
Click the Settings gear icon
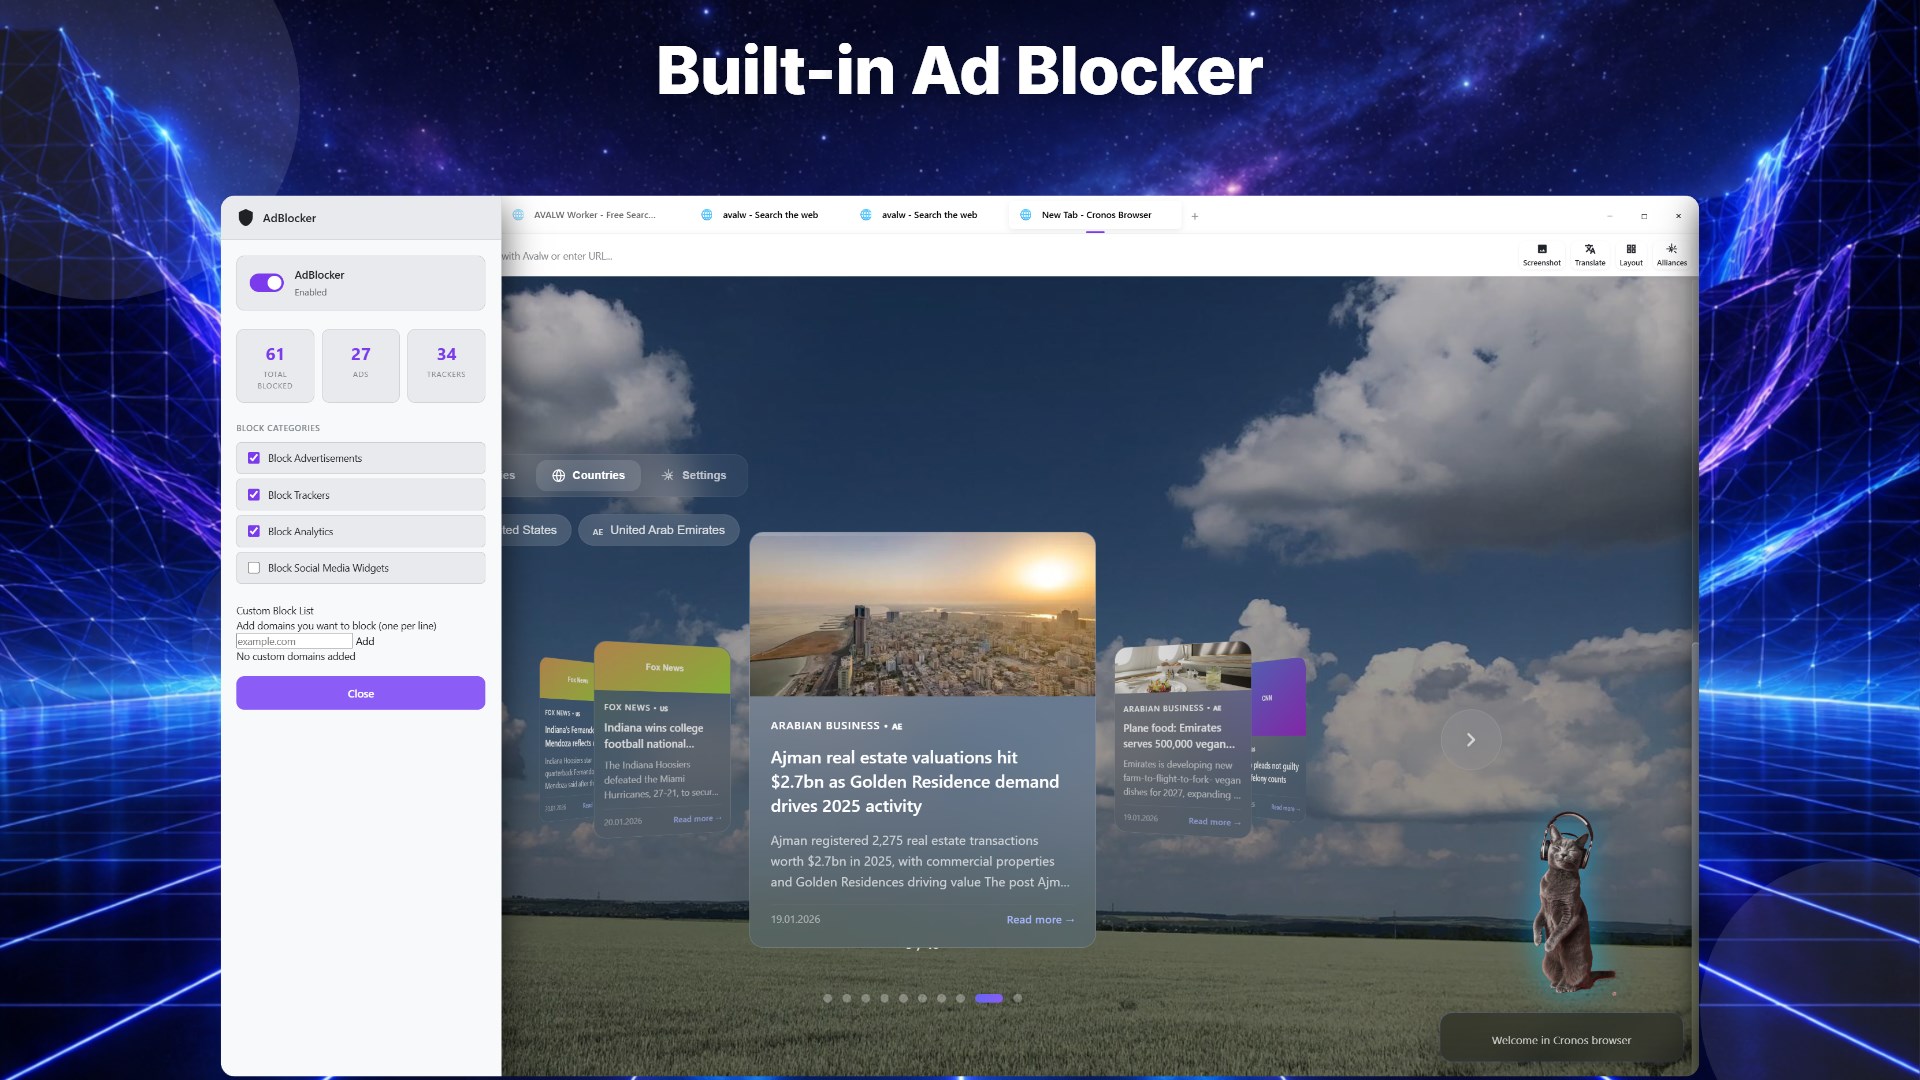pyautogui.click(x=667, y=476)
